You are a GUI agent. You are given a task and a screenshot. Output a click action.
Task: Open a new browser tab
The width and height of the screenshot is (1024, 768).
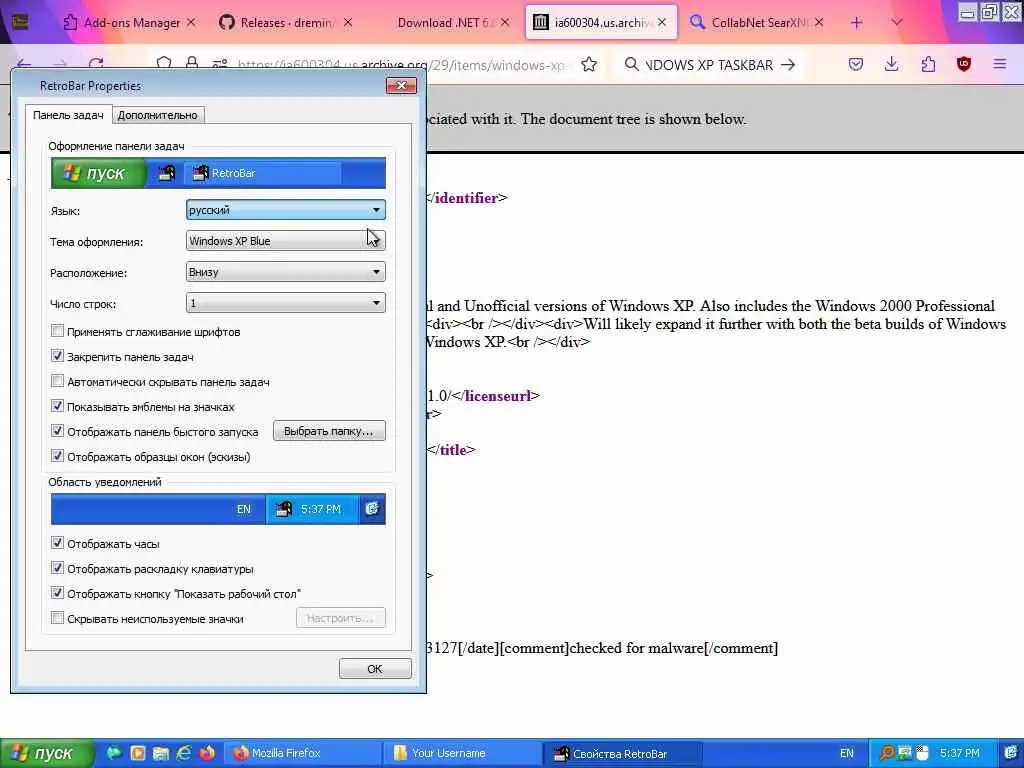pyautogui.click(x=856, y=23)
